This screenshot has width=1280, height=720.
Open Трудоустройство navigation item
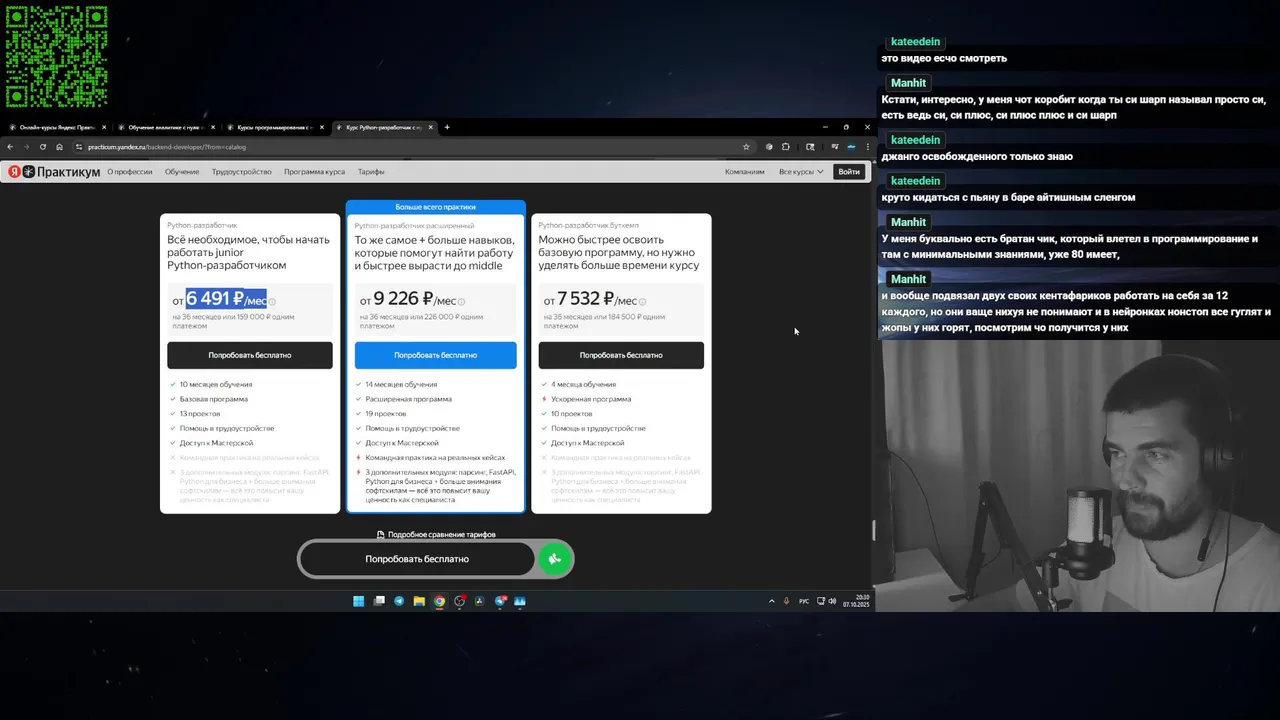[x=241, y=172]
